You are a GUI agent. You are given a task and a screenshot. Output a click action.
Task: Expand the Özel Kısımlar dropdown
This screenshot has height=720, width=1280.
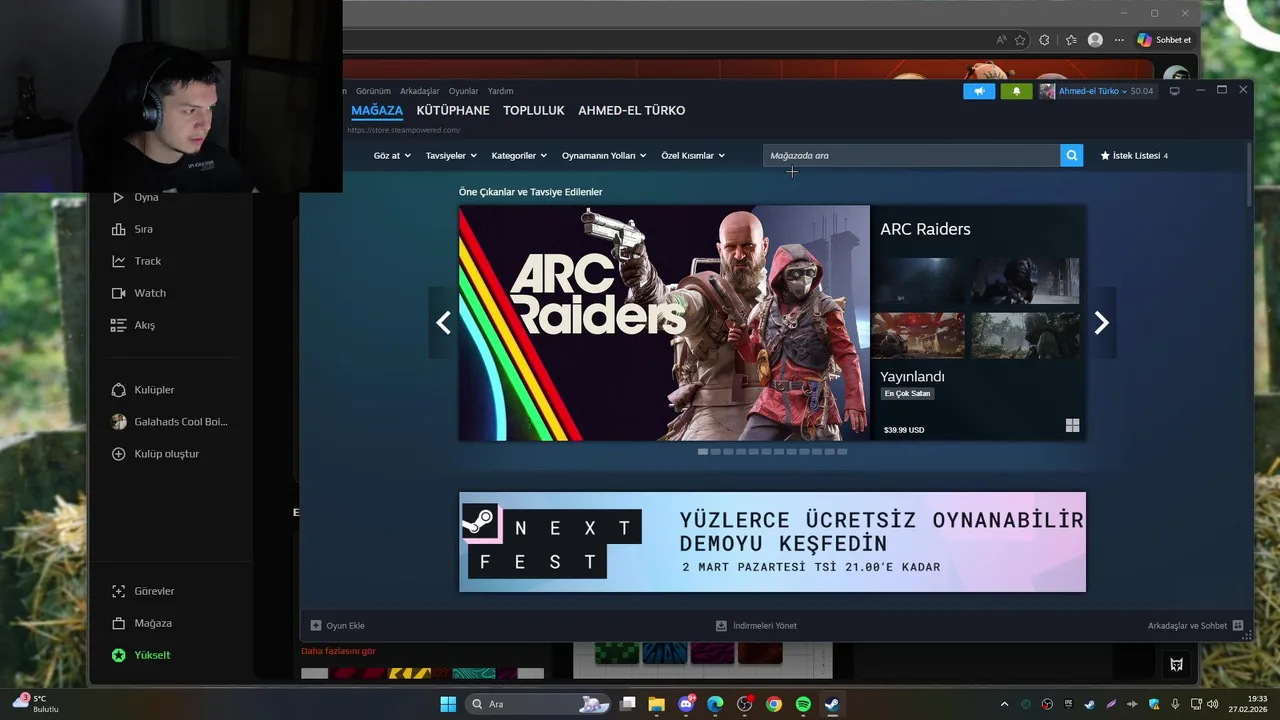(693, 156)
